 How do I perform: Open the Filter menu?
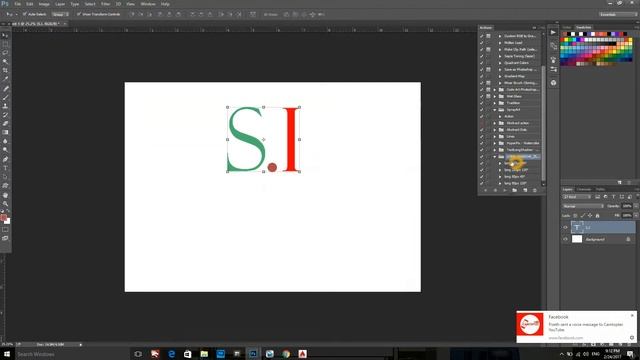pos(105,4)
